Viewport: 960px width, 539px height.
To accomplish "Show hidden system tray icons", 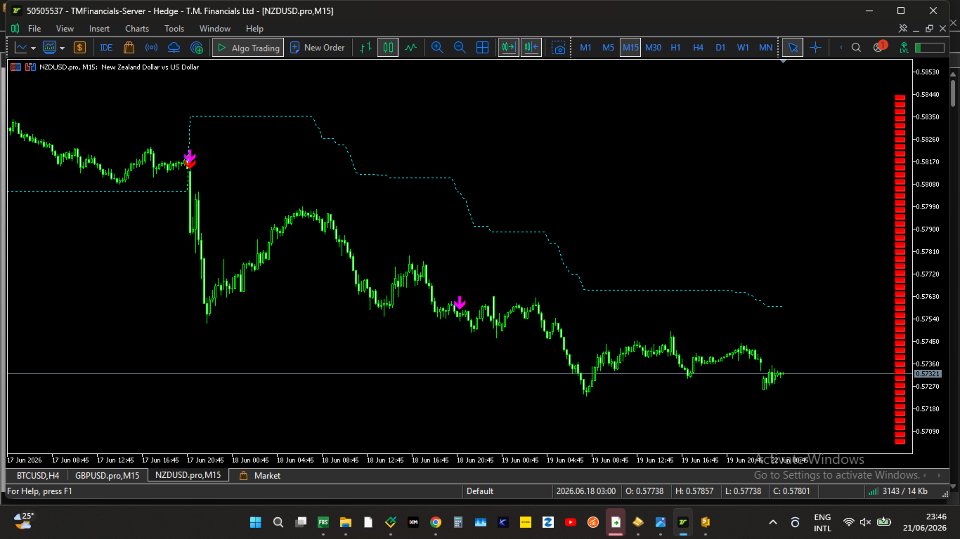I will coord(773,522).
